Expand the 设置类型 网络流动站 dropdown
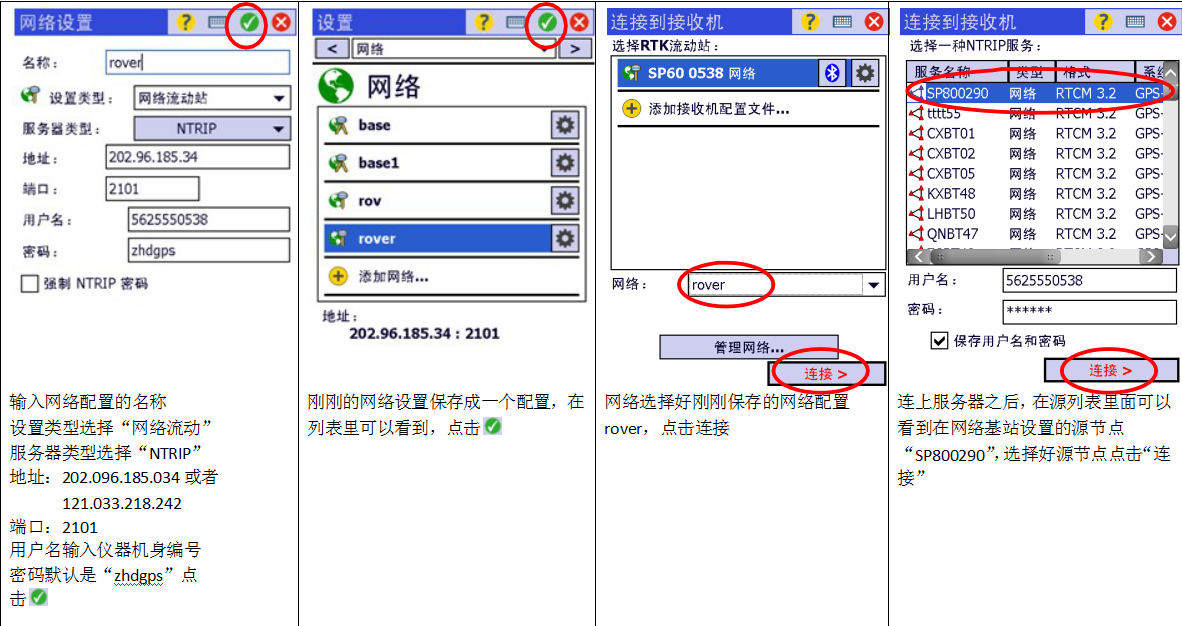 pyautogui.click(x=212, y=98)
